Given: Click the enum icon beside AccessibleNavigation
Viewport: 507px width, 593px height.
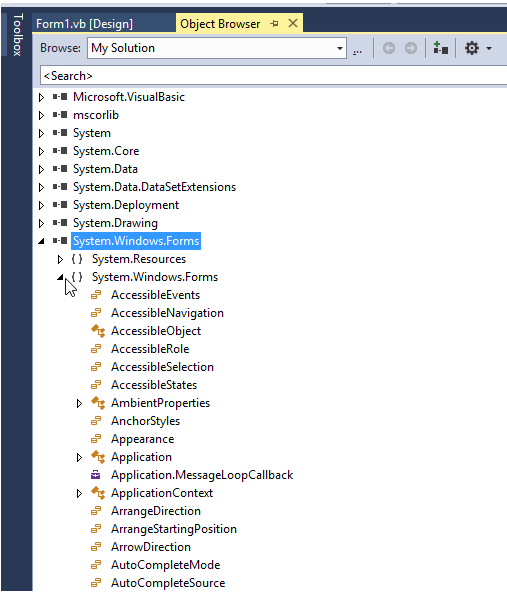Looking at the screenshot, I should pos(96,313).
